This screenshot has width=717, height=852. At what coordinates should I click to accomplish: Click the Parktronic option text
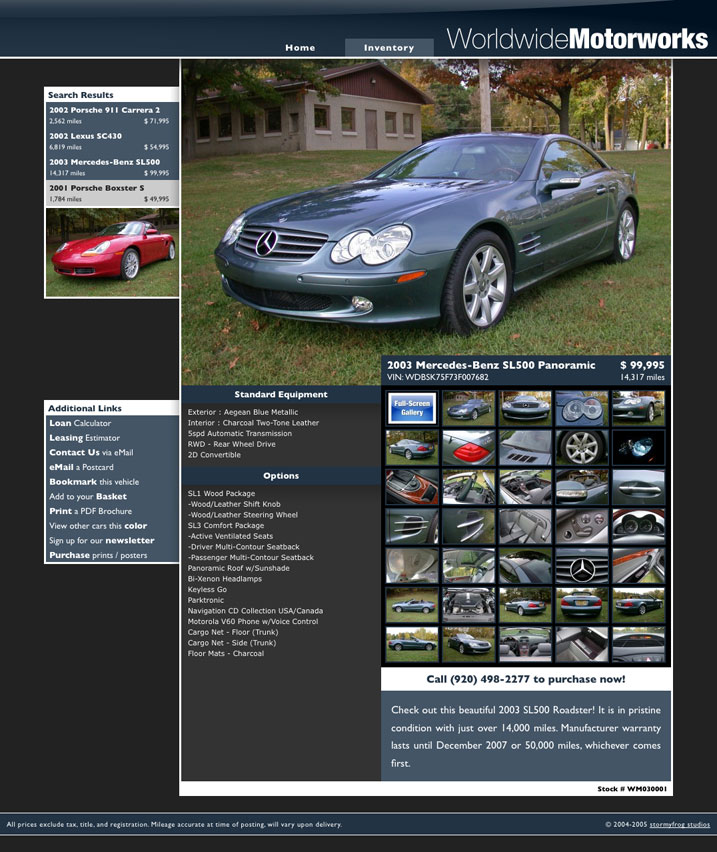click(206, 600)
